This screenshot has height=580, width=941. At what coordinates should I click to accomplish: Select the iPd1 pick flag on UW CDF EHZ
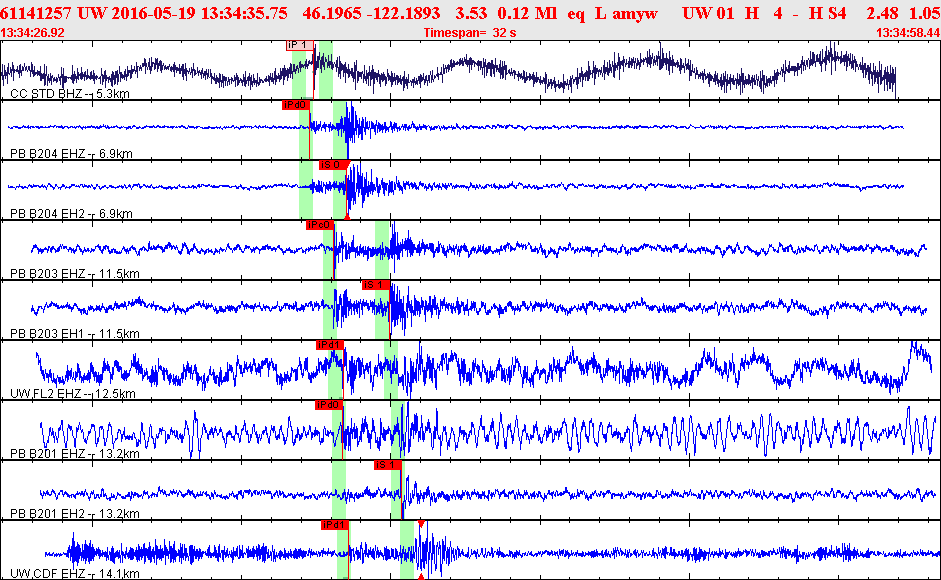click(x=334, y=525)
